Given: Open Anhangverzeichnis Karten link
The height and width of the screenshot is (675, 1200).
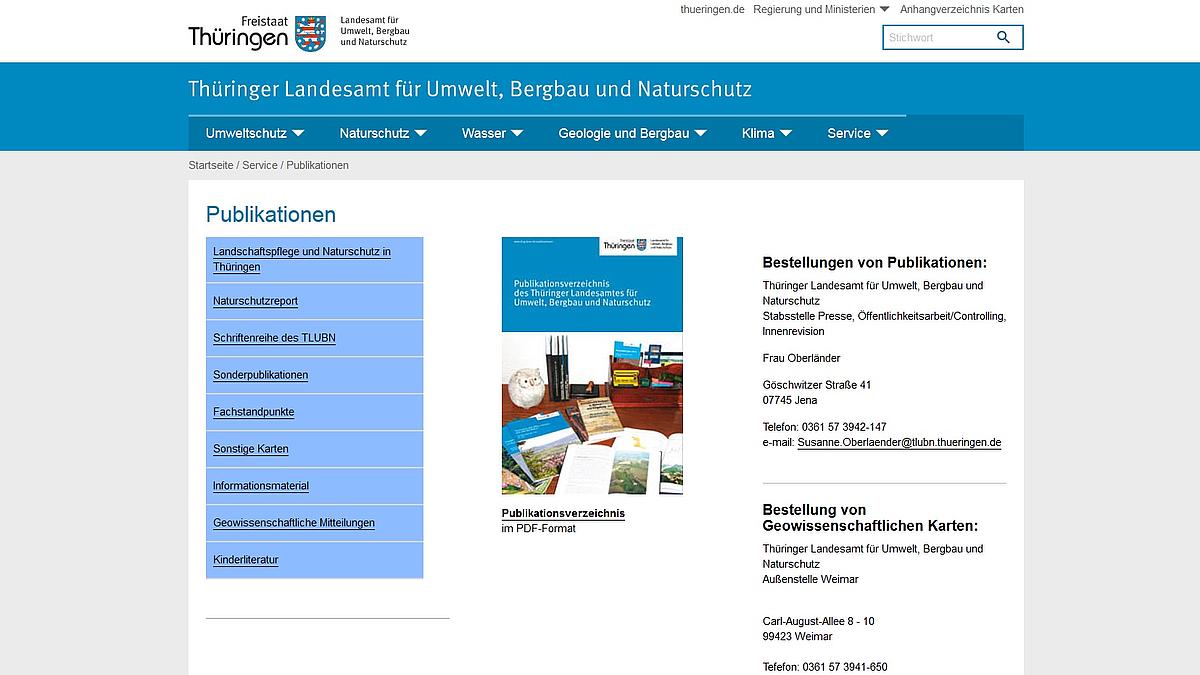Looking at the screenshot, I should (962, 9).
